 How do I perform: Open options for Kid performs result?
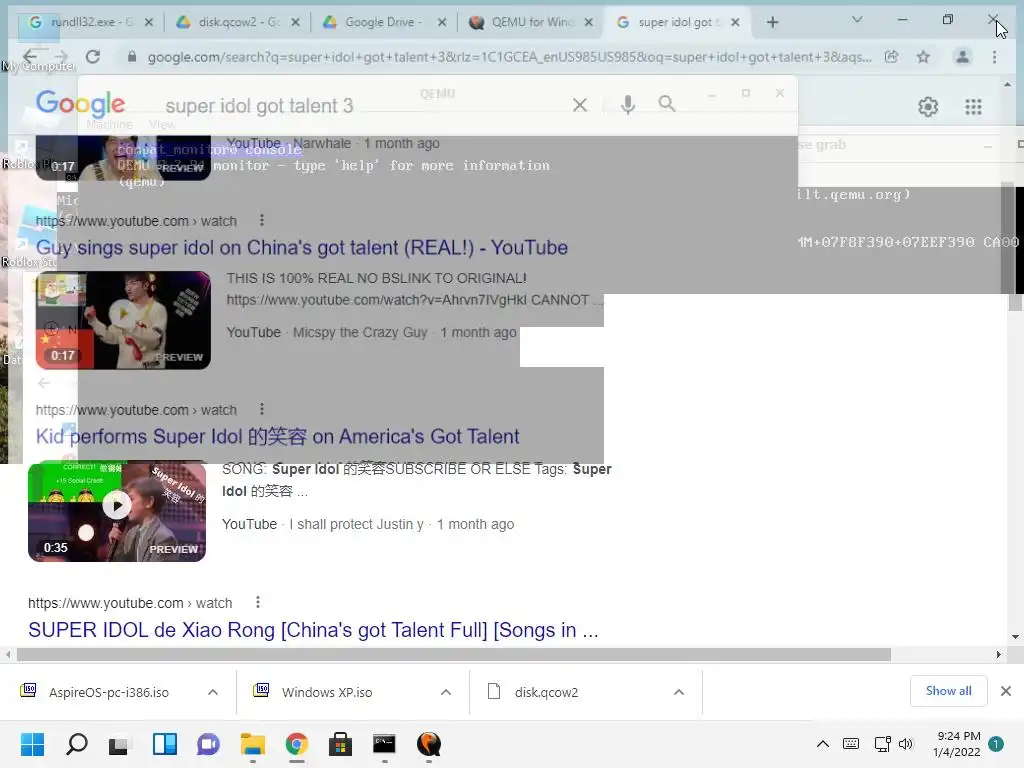[262, 409]
